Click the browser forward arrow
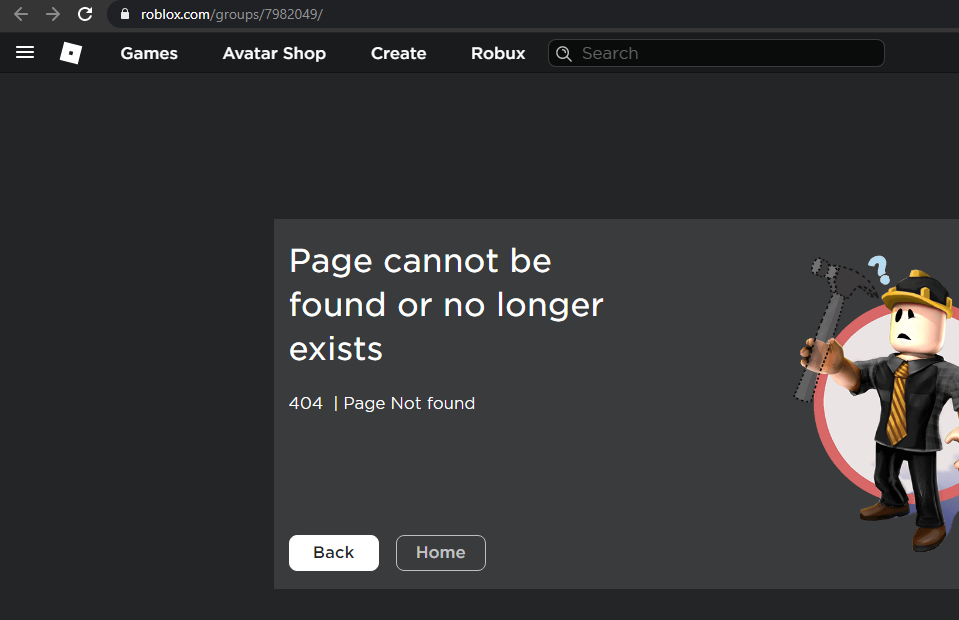Viewport: 959px width, 620px height. pyautogui.click(x=53, y=14)
